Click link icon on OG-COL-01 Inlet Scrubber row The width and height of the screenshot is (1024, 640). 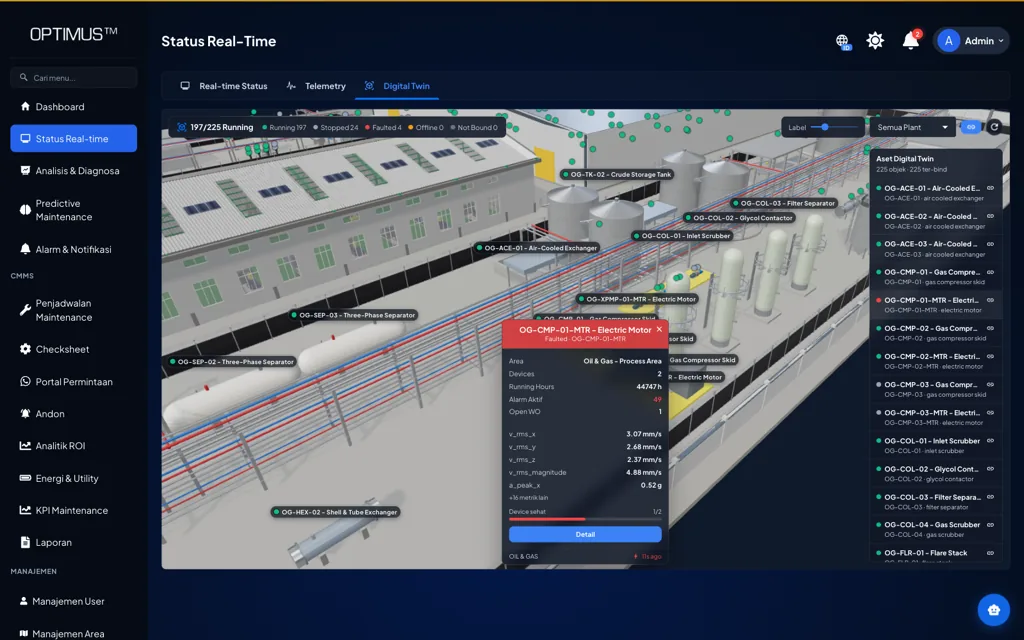click(990, 441)
